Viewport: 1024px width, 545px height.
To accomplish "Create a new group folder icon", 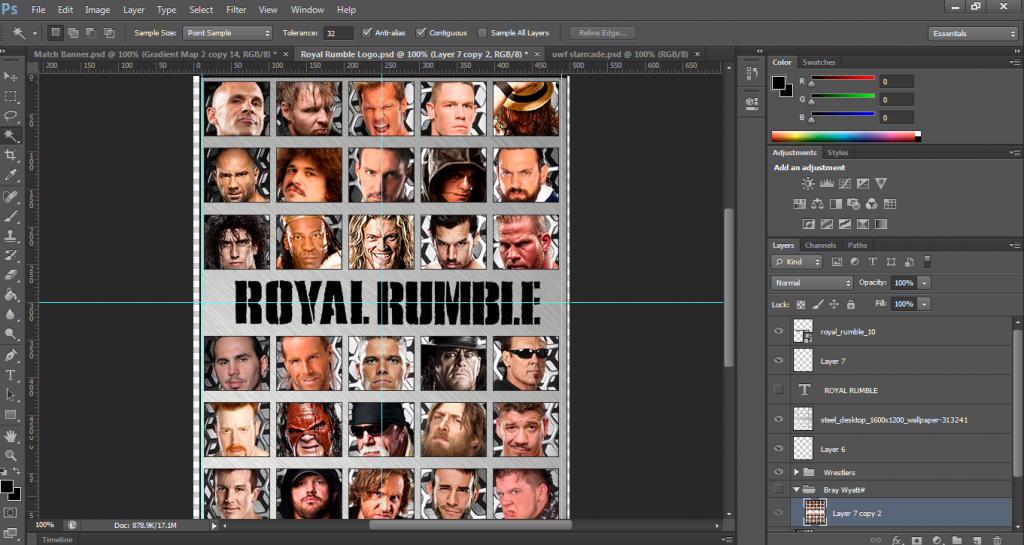I will (x=957, y=540).
